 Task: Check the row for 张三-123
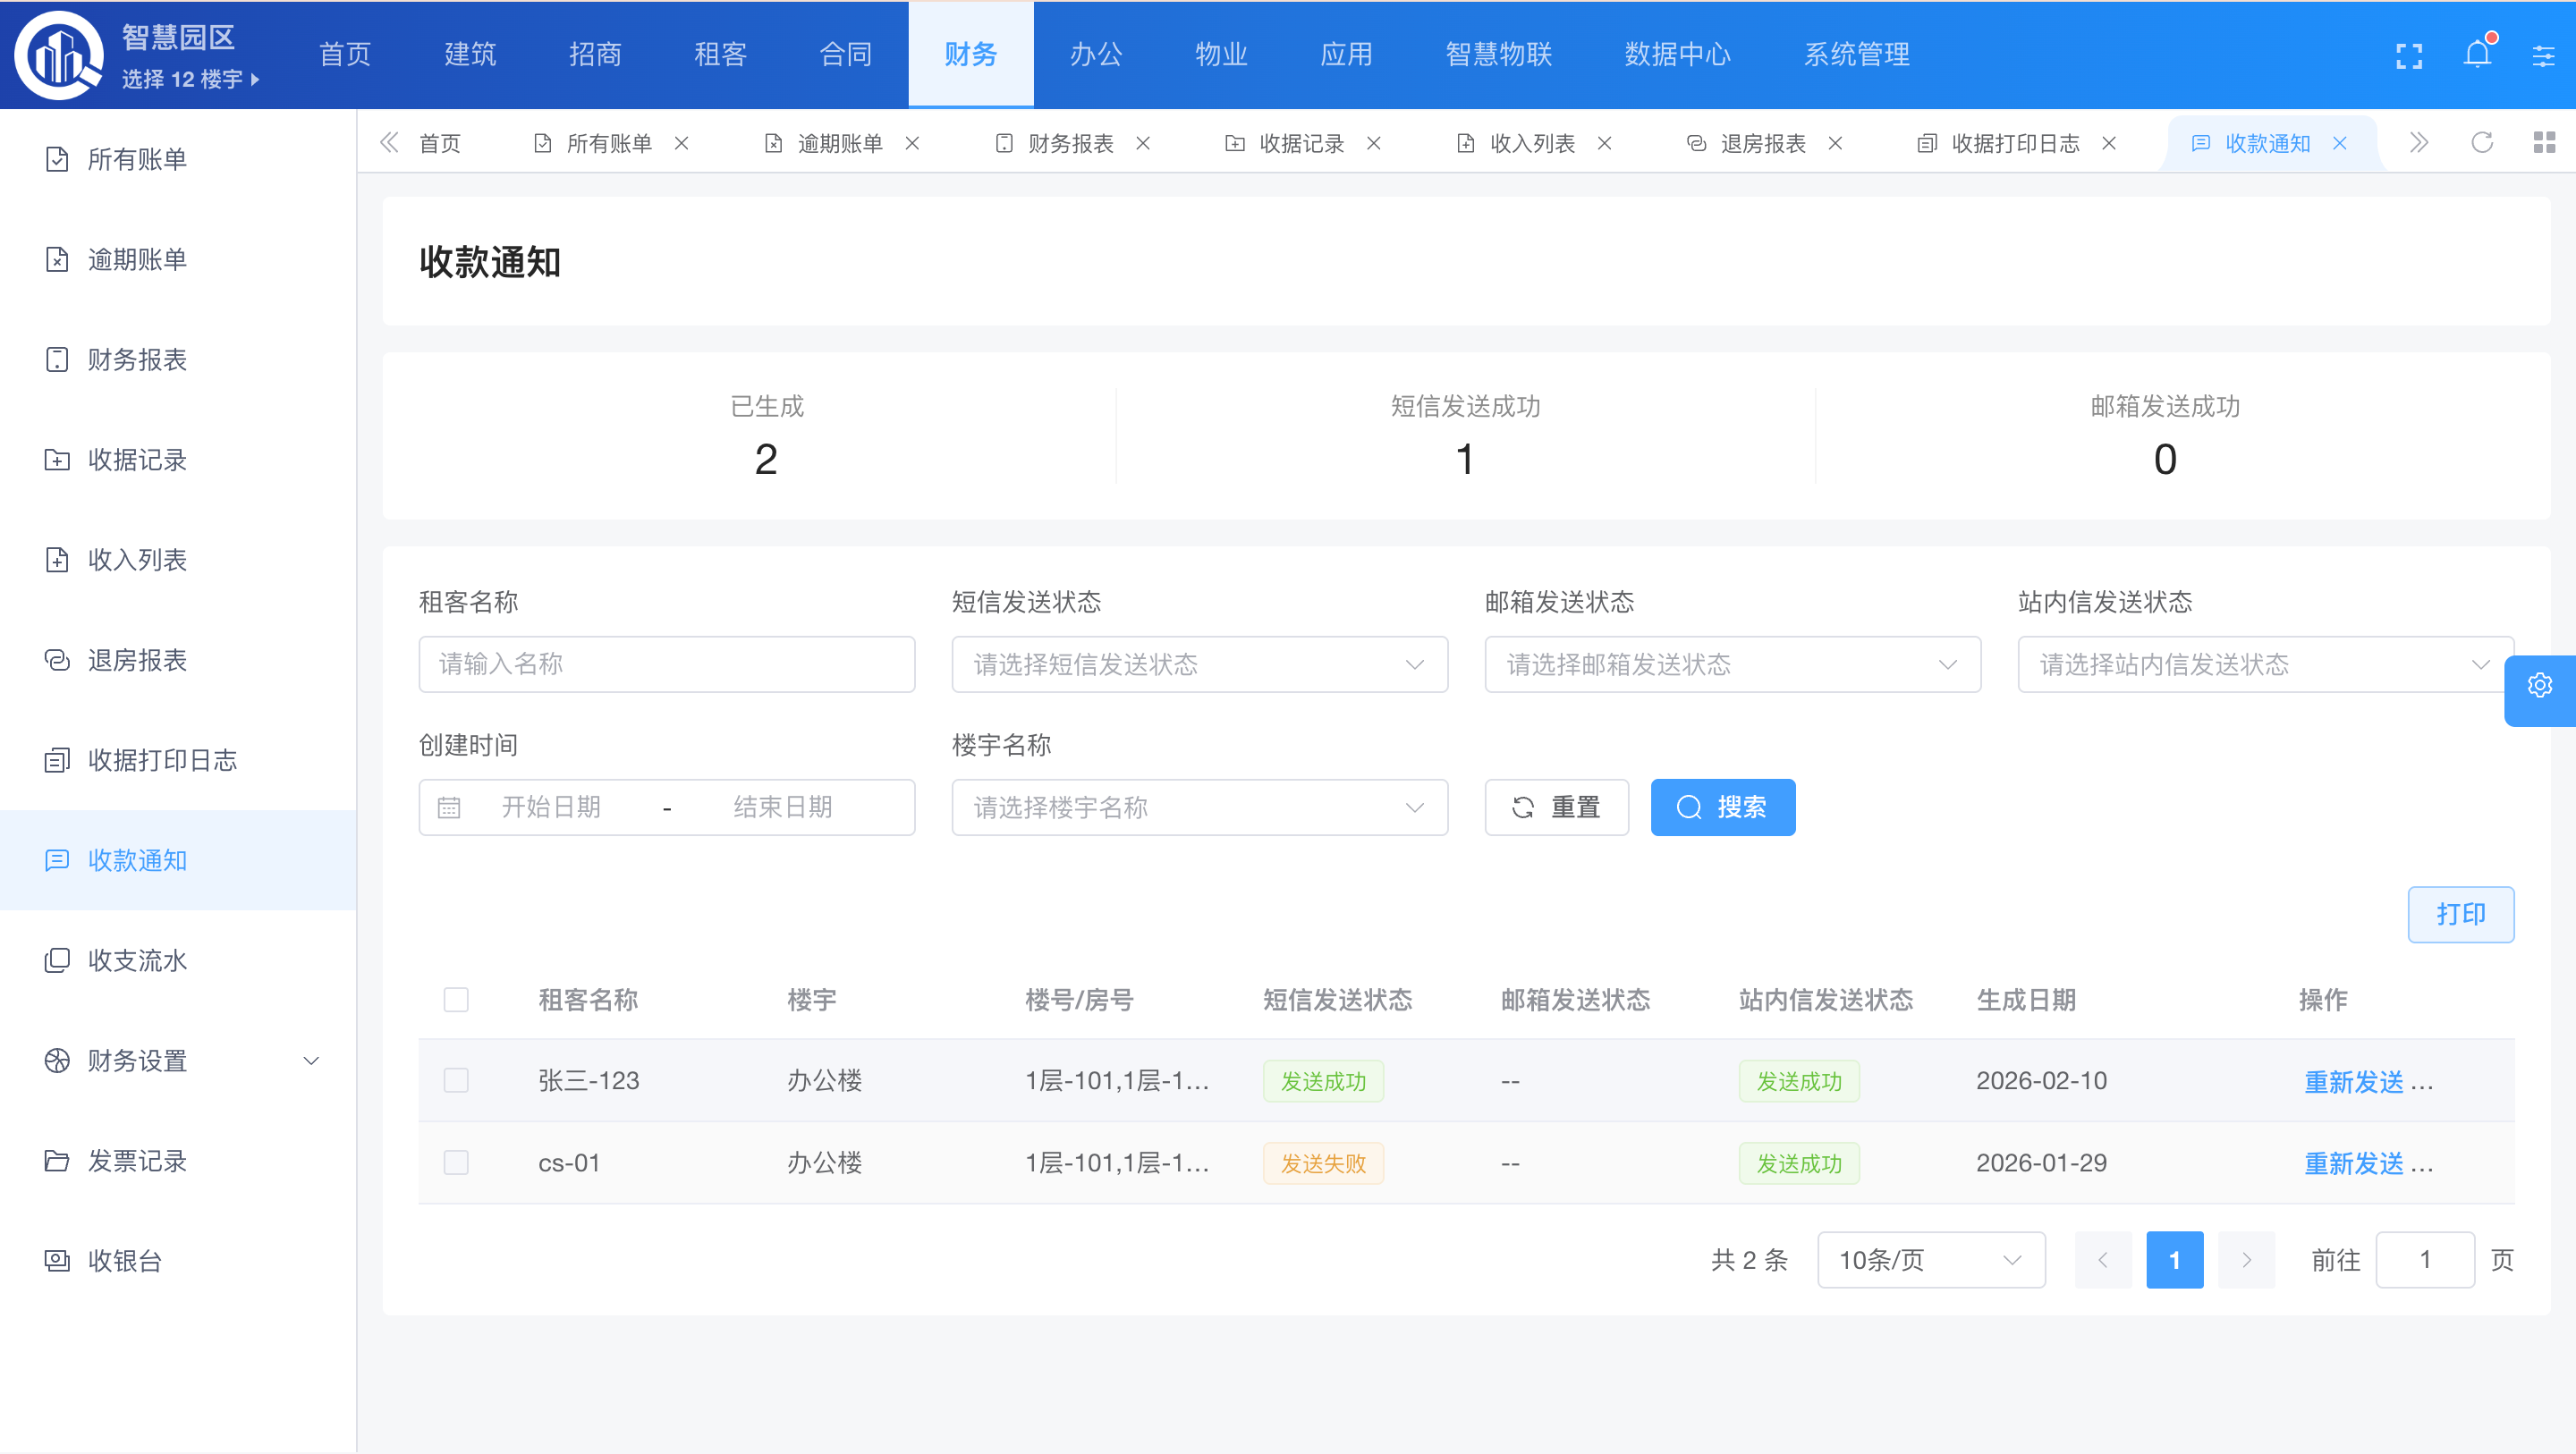456,1081
